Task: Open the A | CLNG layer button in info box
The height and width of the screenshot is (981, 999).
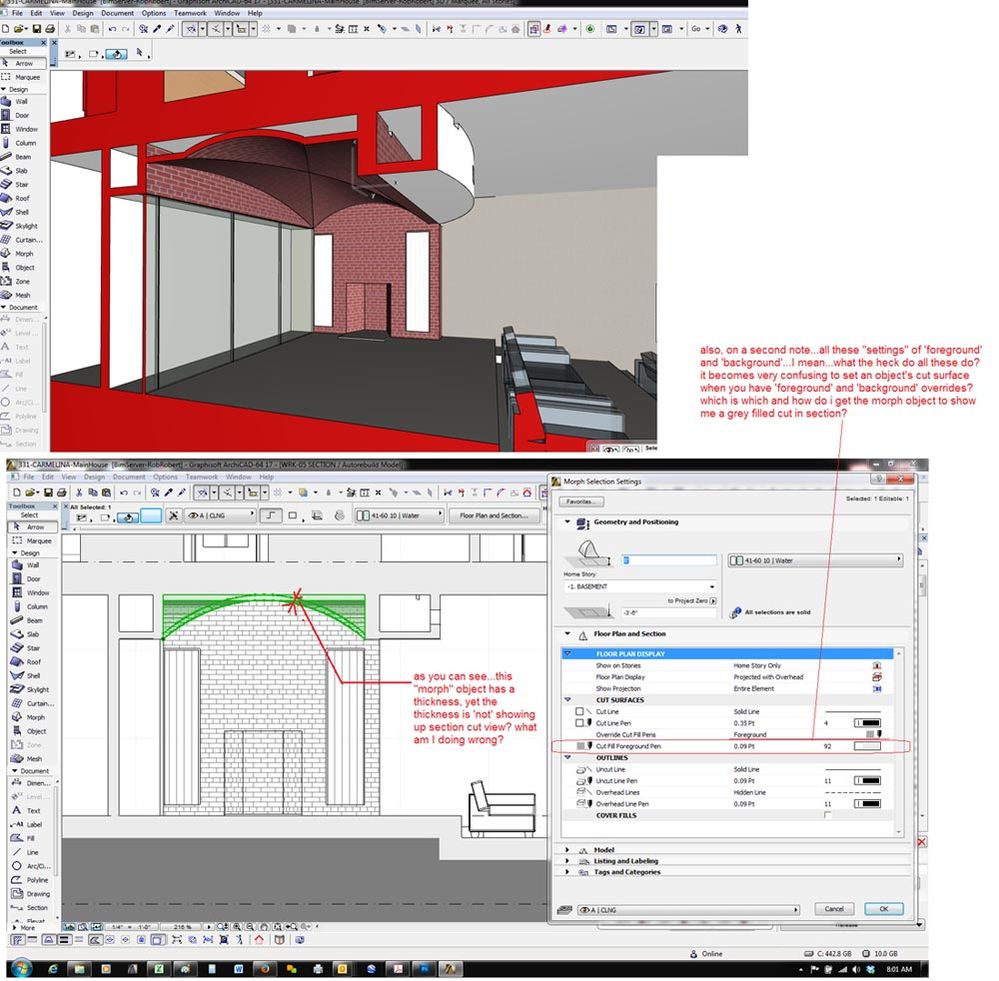Action: [220, 515]
